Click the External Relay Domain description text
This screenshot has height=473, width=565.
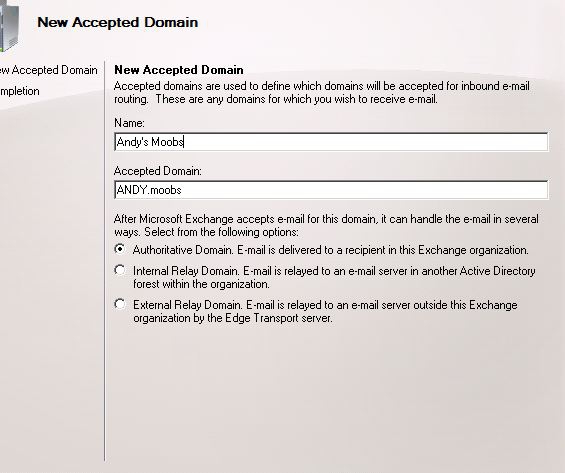click(x=325, y=311)
